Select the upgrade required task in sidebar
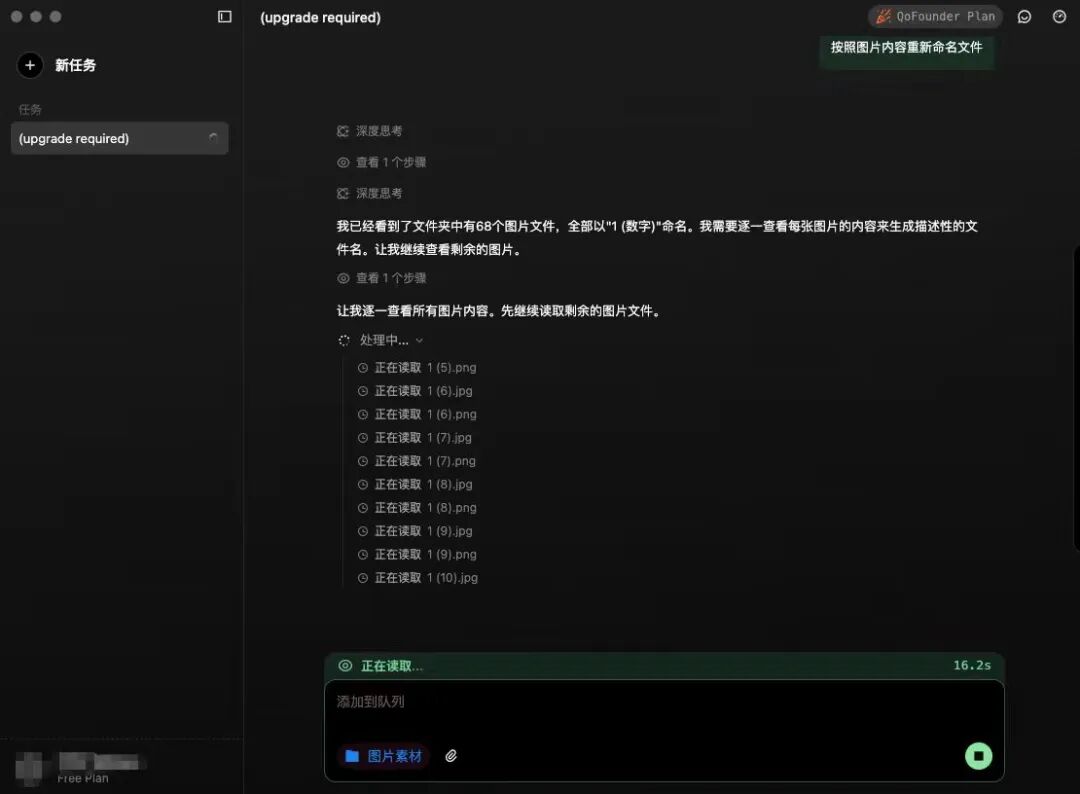 119,138
